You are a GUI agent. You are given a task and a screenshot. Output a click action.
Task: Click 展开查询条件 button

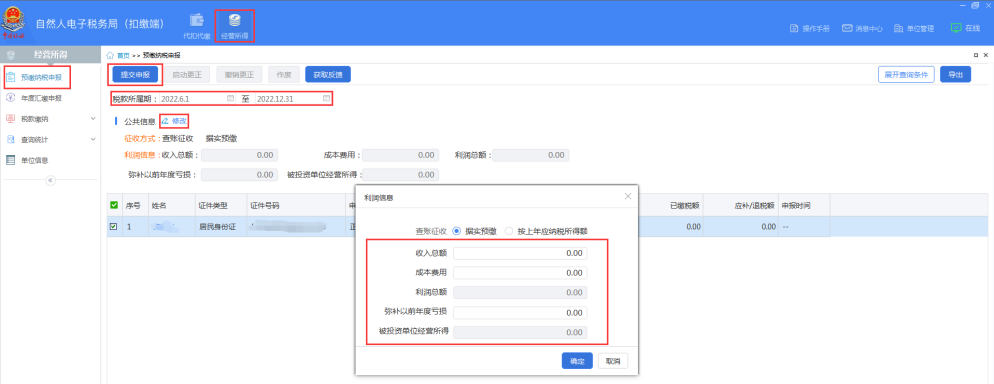click(x=907, y=75)
